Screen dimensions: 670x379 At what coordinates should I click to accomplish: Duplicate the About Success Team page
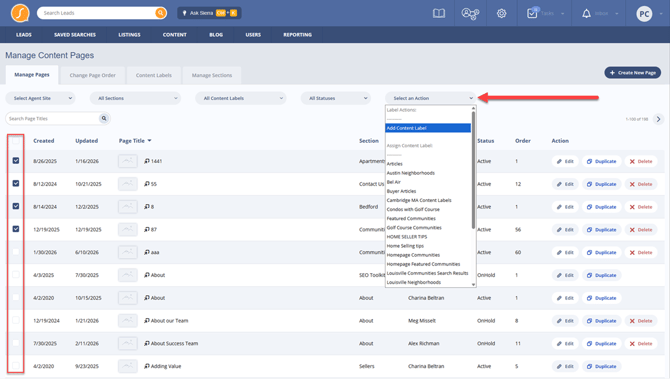pos(601,344)
